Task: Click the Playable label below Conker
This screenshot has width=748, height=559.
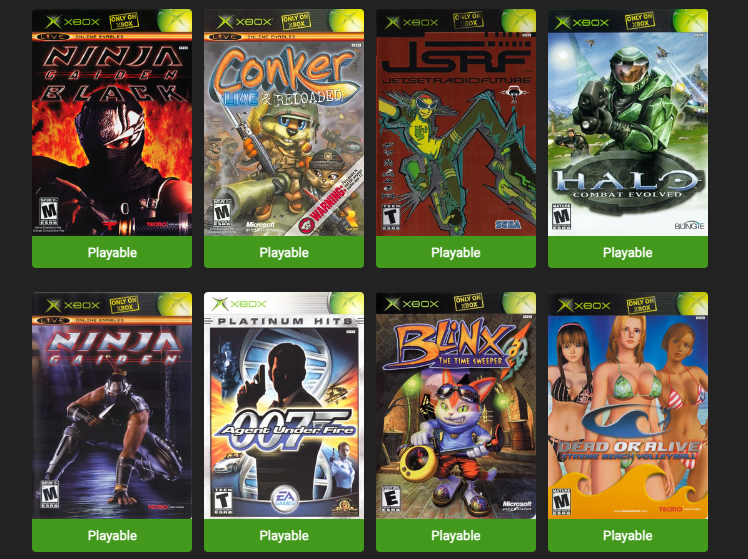Action: pos(284,252)
